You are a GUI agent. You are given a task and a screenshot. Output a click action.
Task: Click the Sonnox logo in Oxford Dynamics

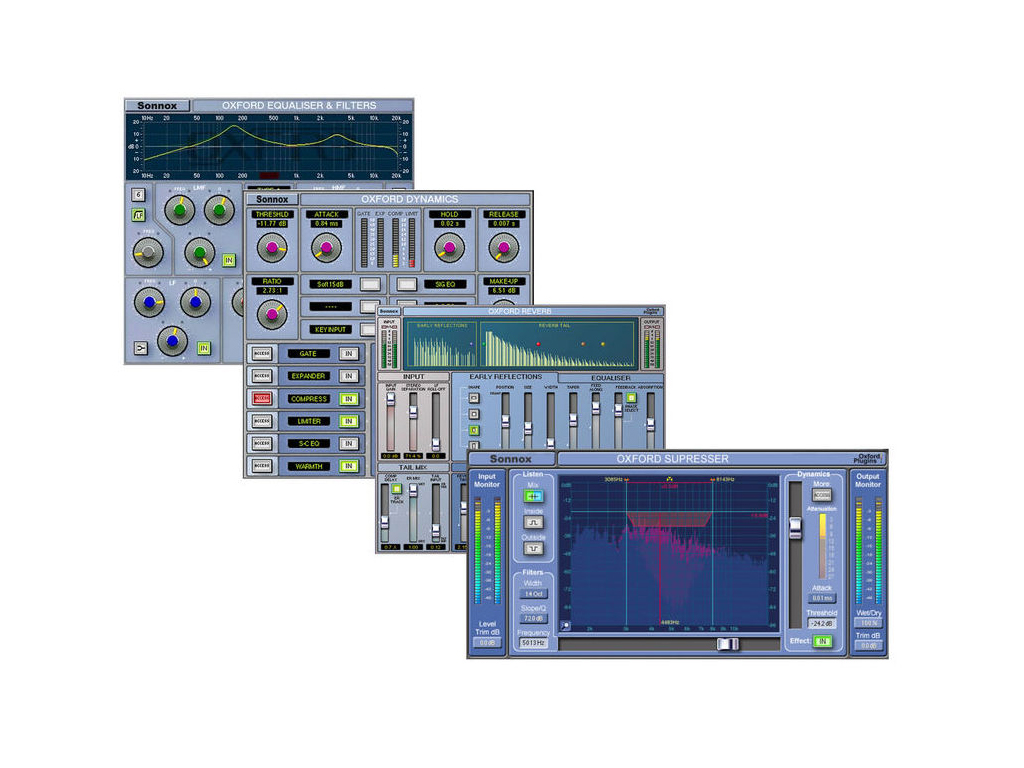[x=273, y=199]
